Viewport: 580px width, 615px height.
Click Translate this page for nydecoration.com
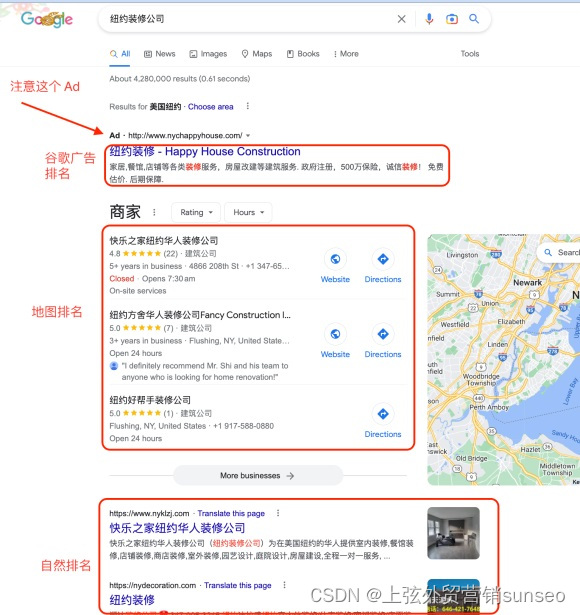pyautogui.click(x=238, y=585)
